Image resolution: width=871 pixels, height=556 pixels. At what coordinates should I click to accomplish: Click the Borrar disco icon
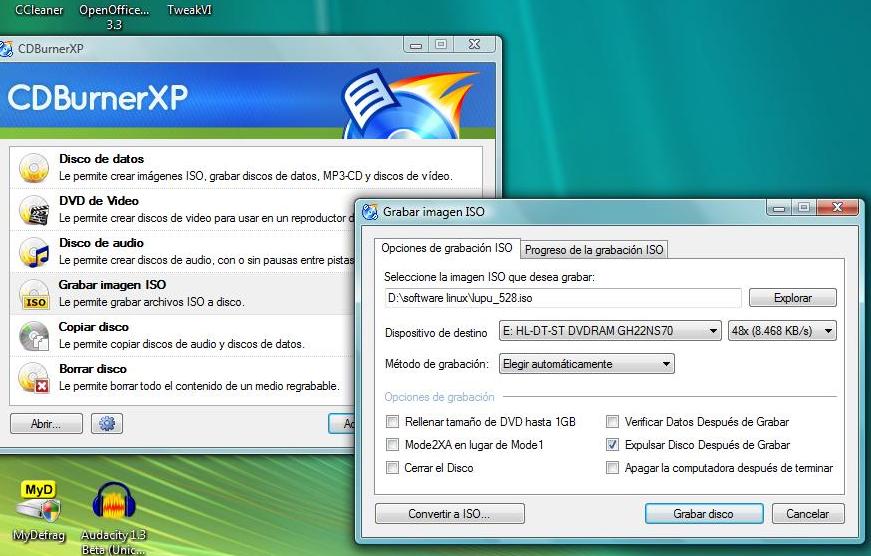(x=34, y=378)
